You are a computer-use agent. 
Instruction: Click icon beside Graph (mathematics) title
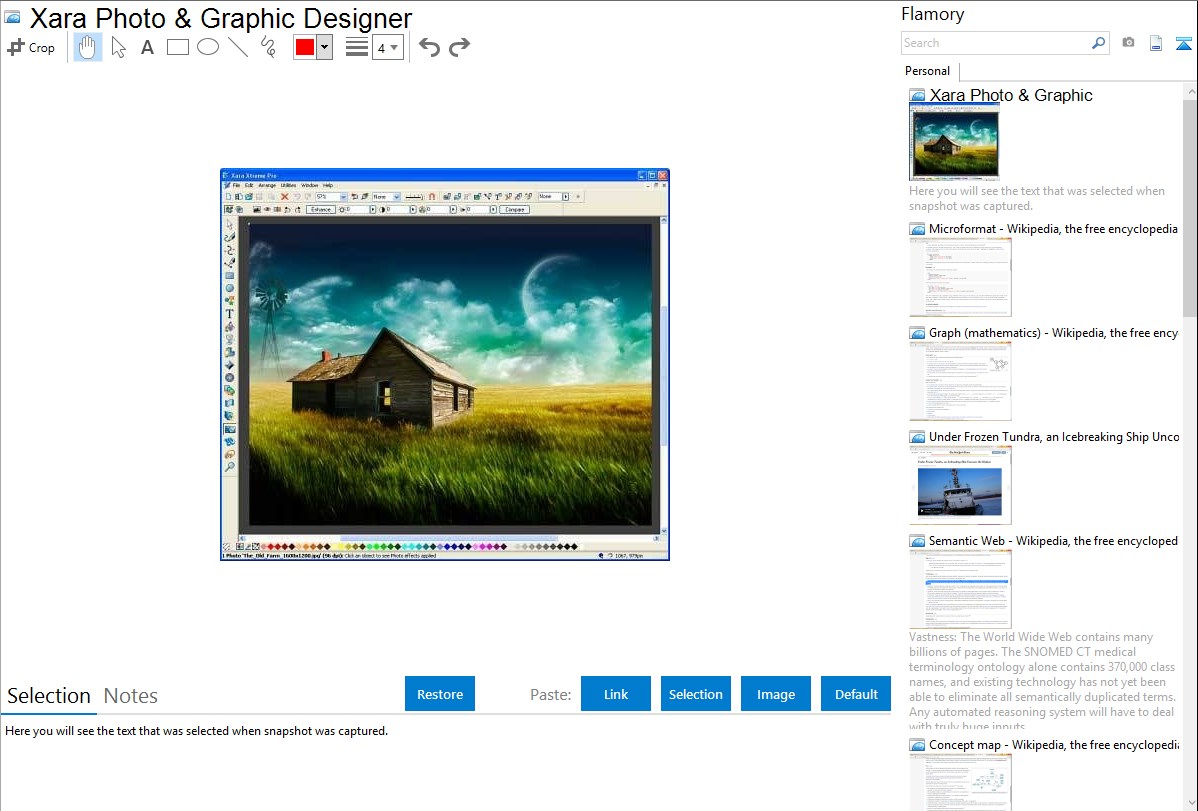pyautogui.click(x=917, y=333)
